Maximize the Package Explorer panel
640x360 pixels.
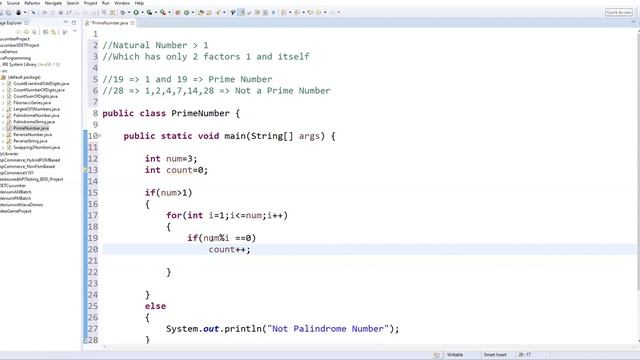pos(74,22)
